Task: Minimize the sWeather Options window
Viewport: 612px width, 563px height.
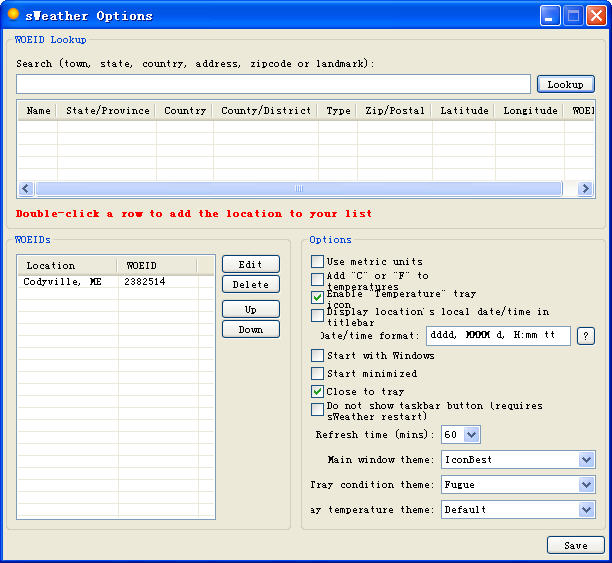Action: coord(550,16)
